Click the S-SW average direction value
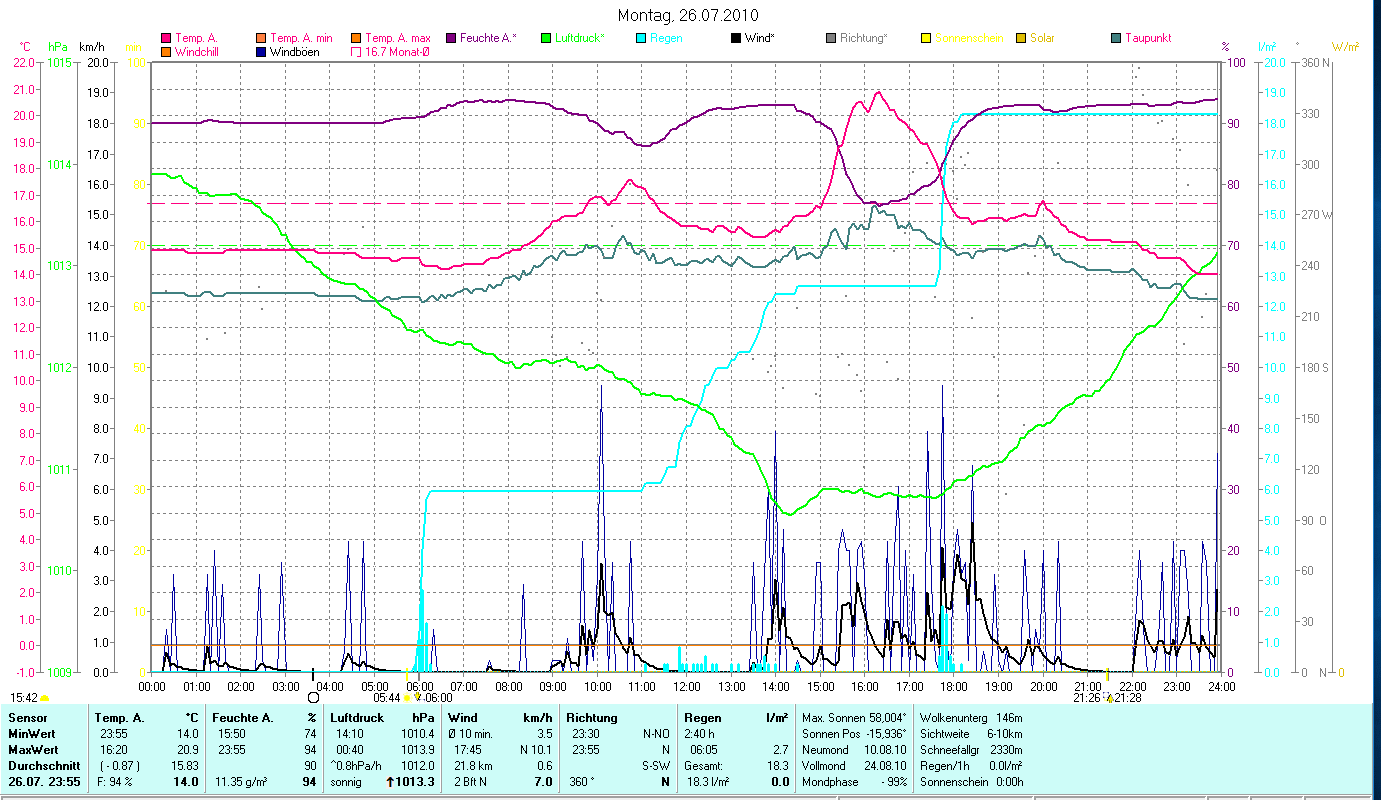The width and height of the screenshot is (1381, 800). tap(655, 766)
